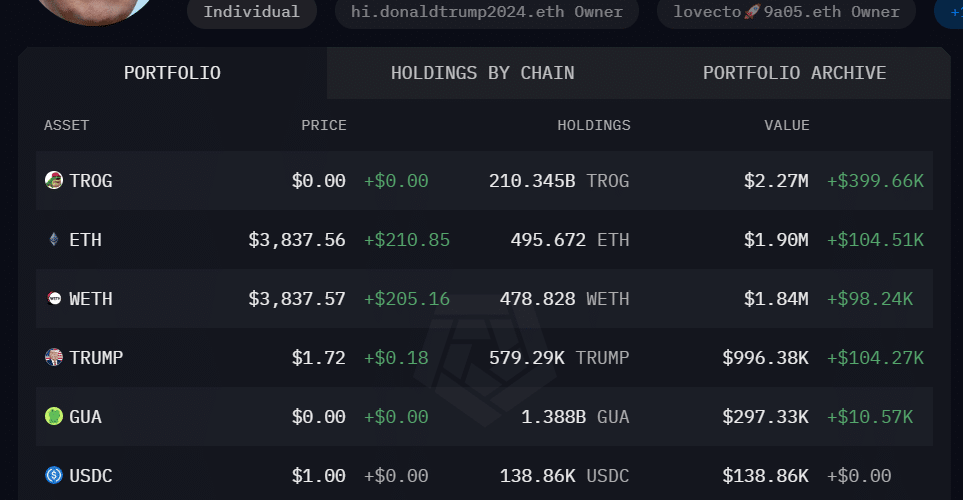Click the lovecto 9a05.eth Owner tag
963x500 pixels.
[786, 12]
